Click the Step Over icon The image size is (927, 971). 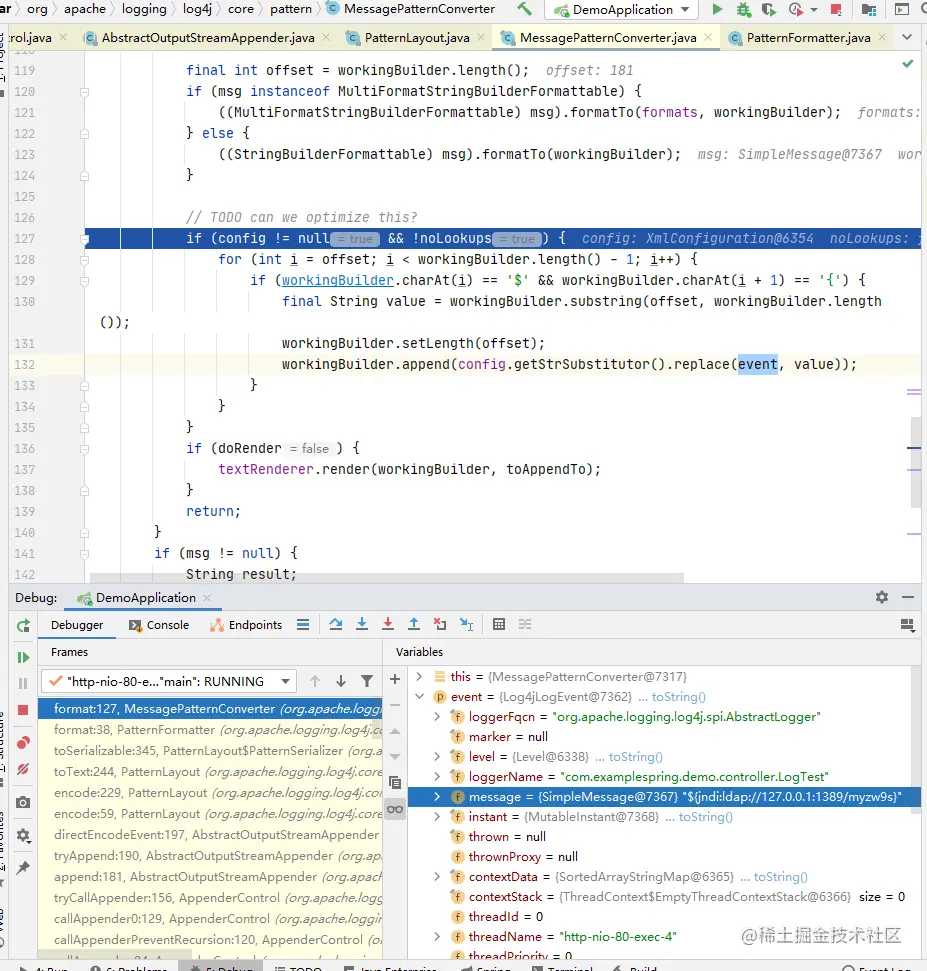[336, 624]
